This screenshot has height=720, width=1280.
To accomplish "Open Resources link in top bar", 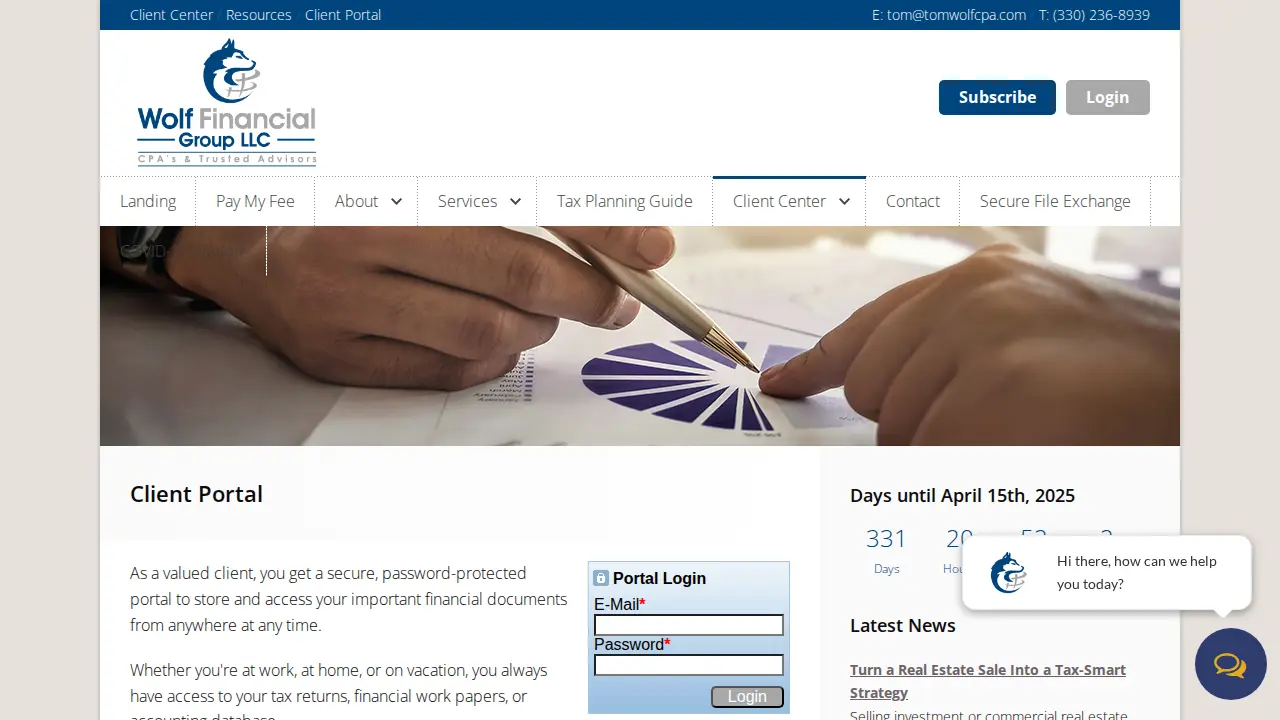I will click(259, 15).
